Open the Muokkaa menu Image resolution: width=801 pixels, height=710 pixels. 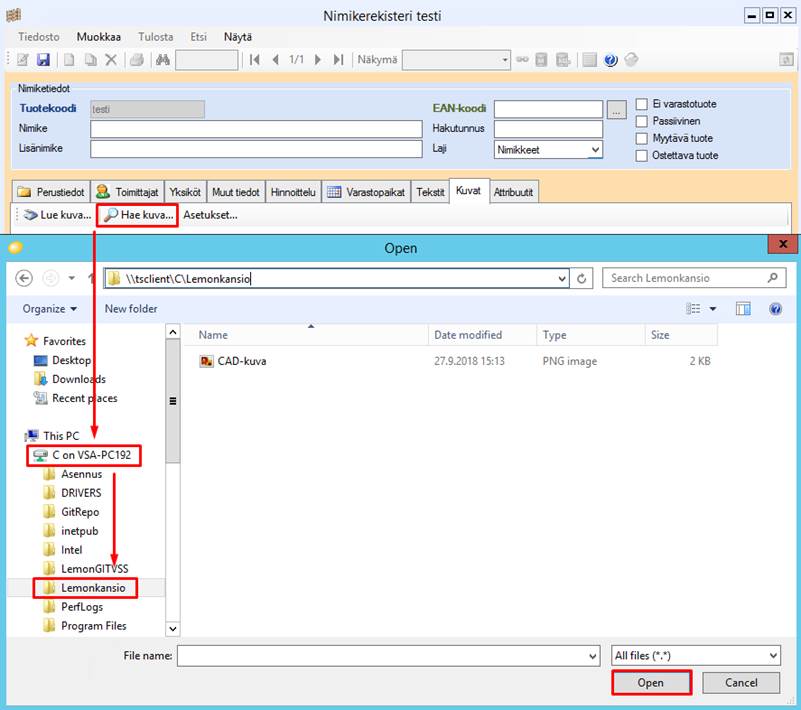click(99, 37)
